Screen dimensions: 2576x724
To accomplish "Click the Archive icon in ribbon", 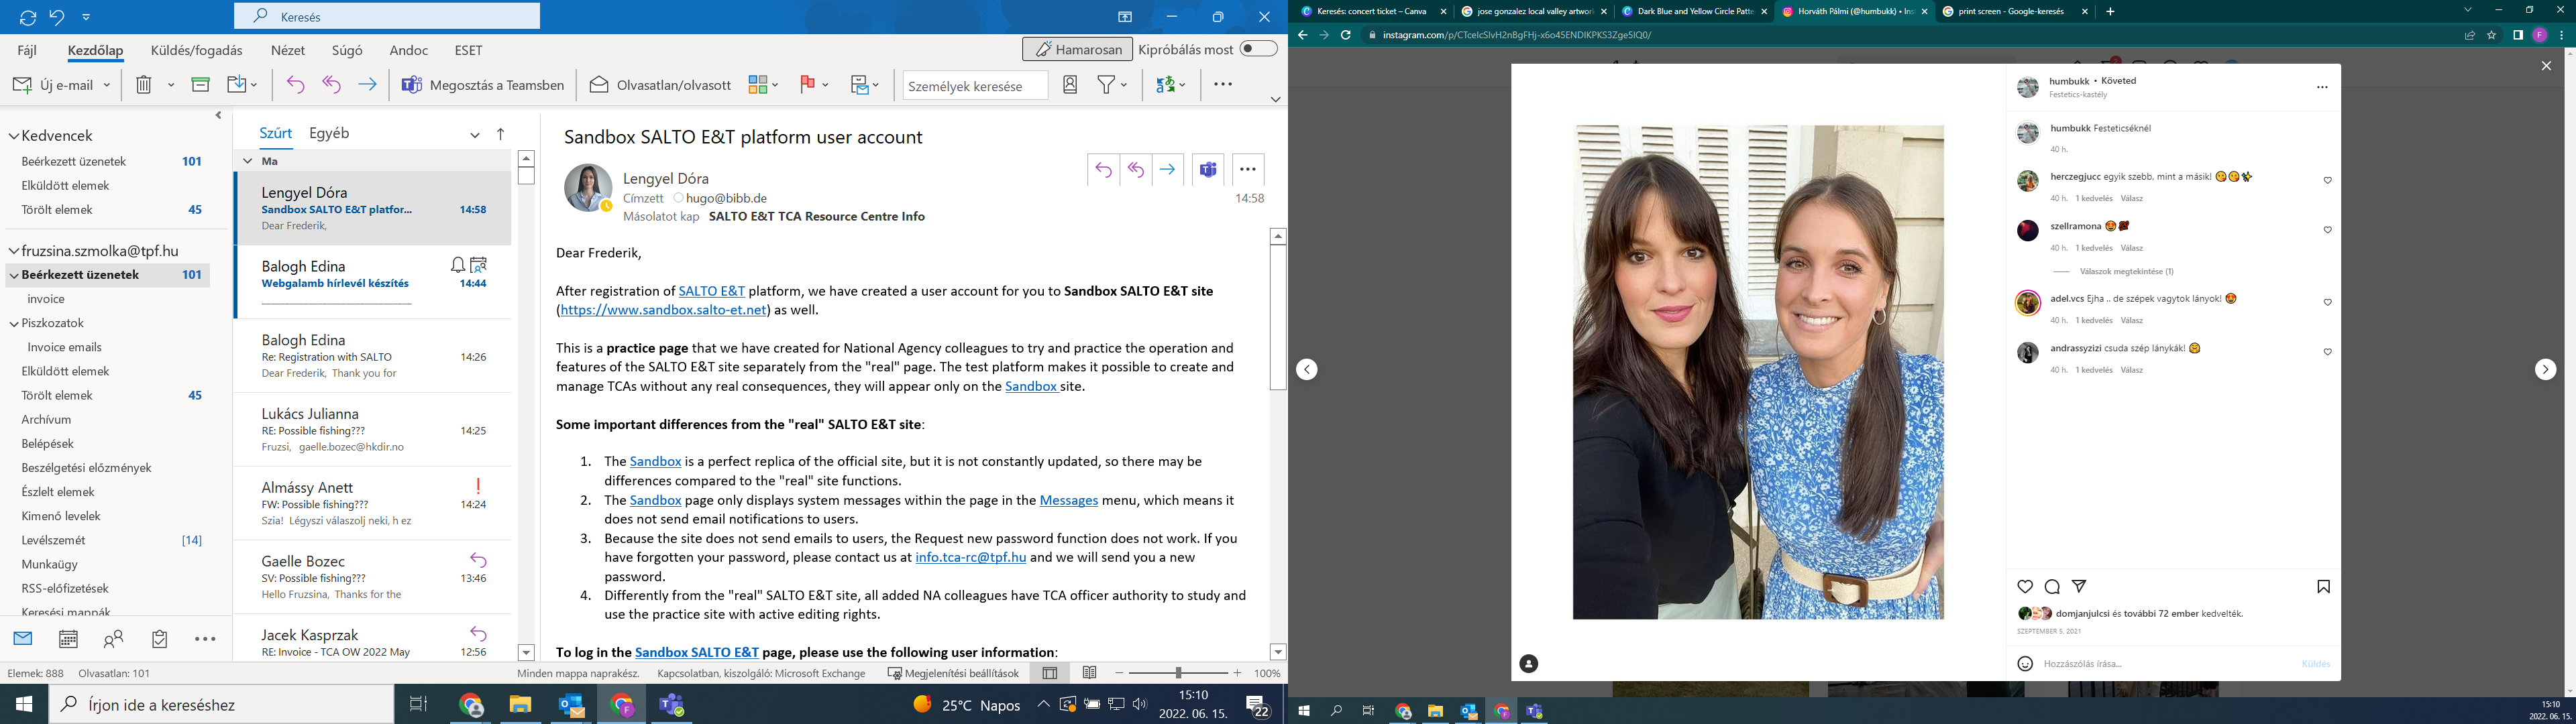I will tap(200, 85).
